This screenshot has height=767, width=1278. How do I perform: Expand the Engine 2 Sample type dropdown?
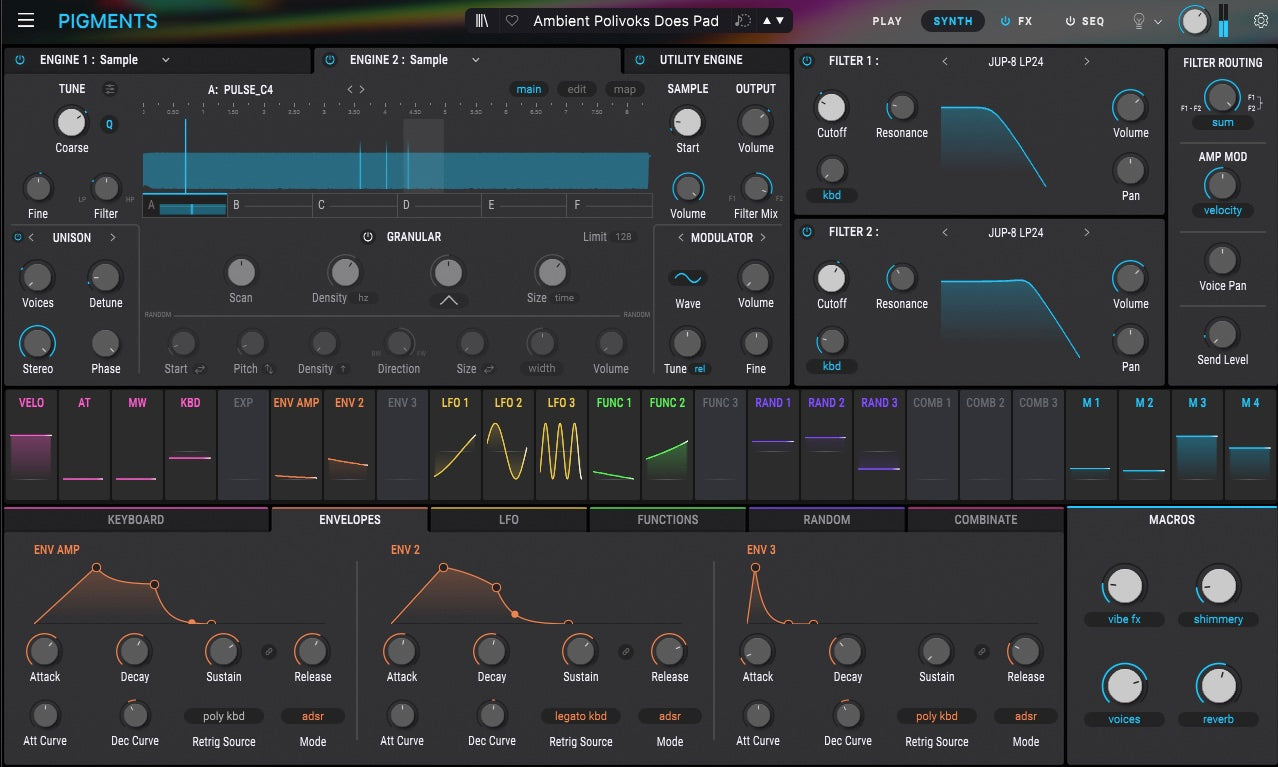pyautogui.click(x=476, y=60)
